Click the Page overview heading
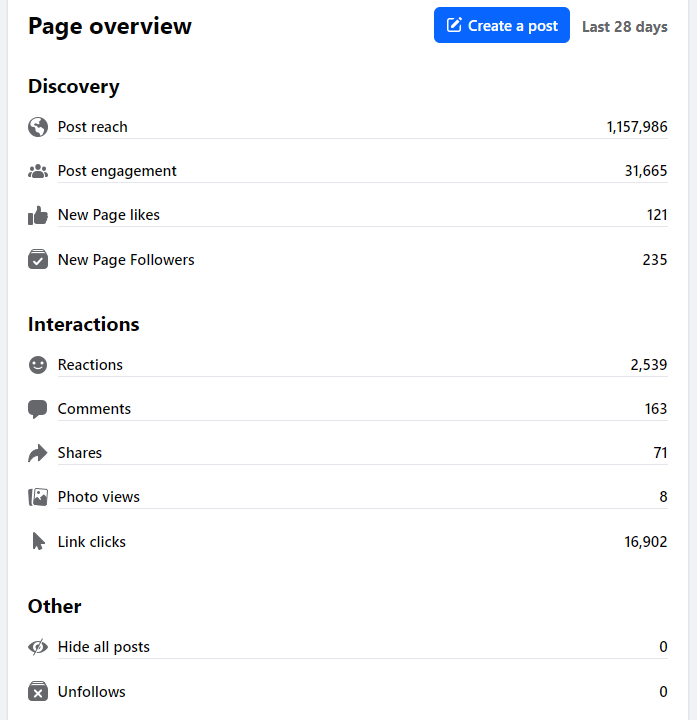This screenshot has width=697, height=720. (110, 26)
